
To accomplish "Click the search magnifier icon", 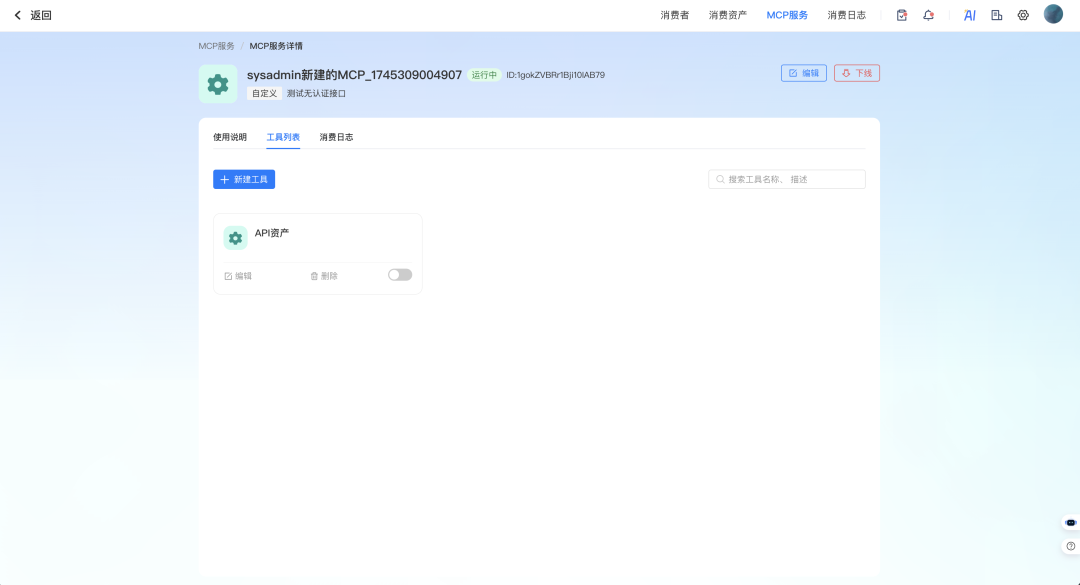I will (x=720, y=179).
